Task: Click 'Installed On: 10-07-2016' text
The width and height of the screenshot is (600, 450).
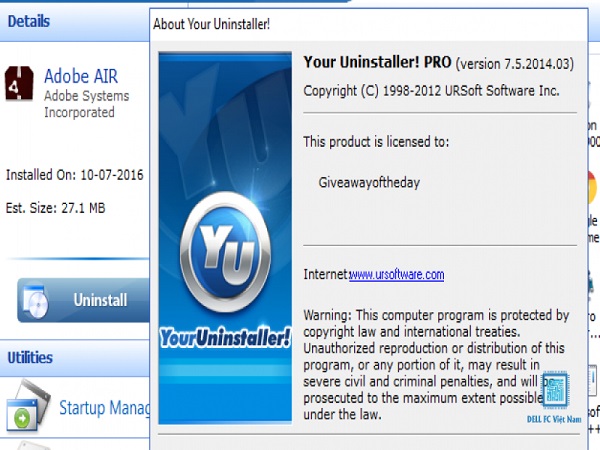Action: 75,175
